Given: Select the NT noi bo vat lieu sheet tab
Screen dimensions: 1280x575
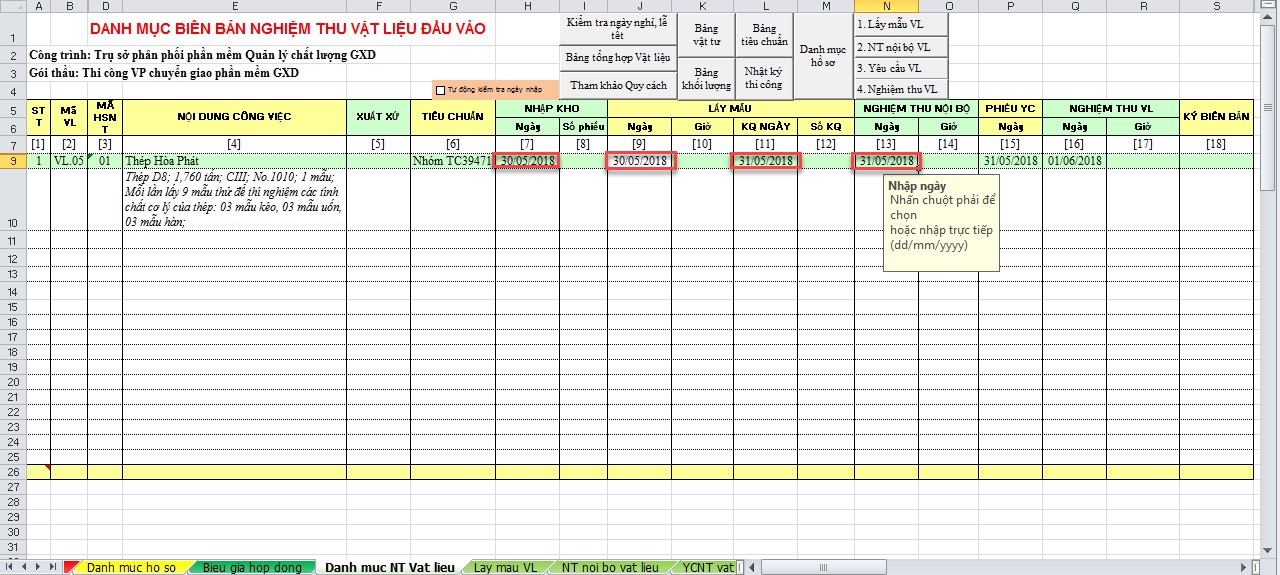Looking at the screenshot, I should pyautogui.click(x=610, y=567).
